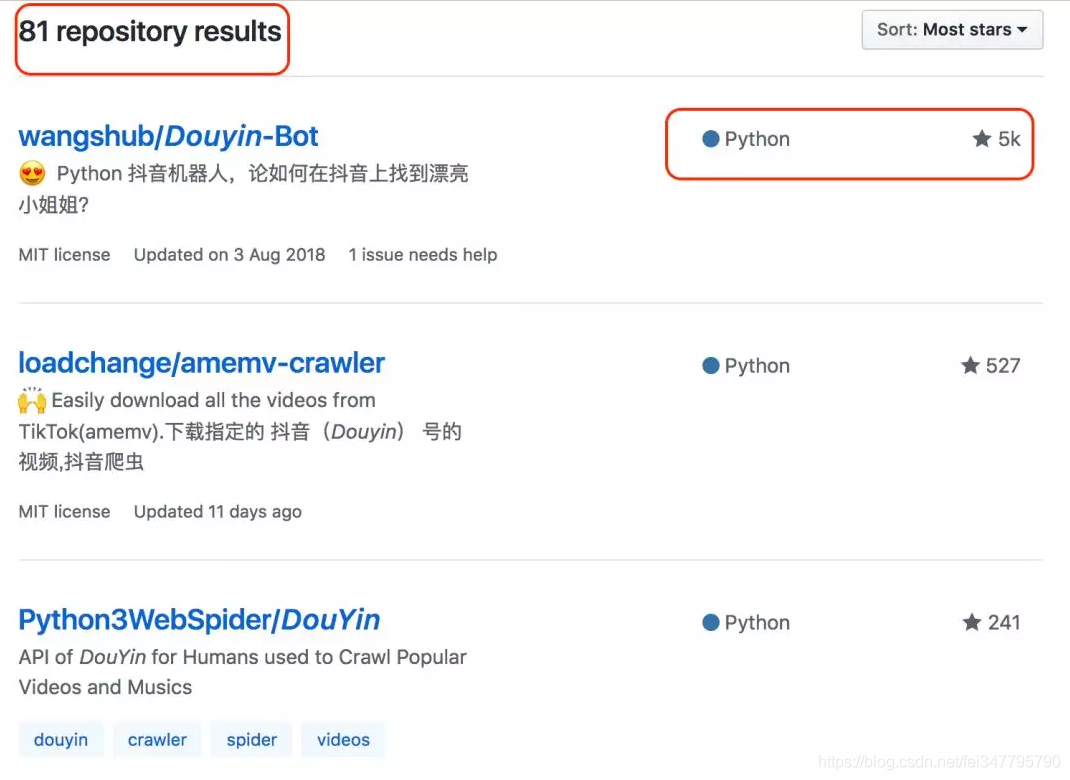Click raised-hands emoji in amemv-crawler description
Image resolution: width=1070 pixels, height=780 pixels.
[x=32, y=400]
